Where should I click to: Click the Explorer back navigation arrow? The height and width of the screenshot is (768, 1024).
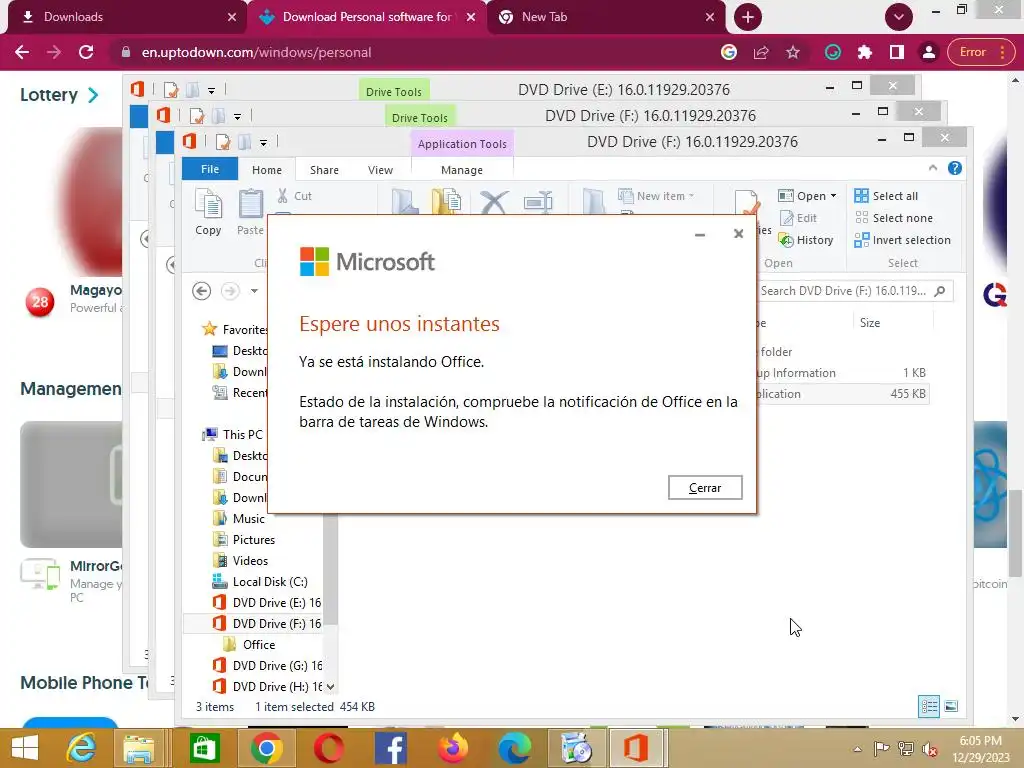coord(201,291)
